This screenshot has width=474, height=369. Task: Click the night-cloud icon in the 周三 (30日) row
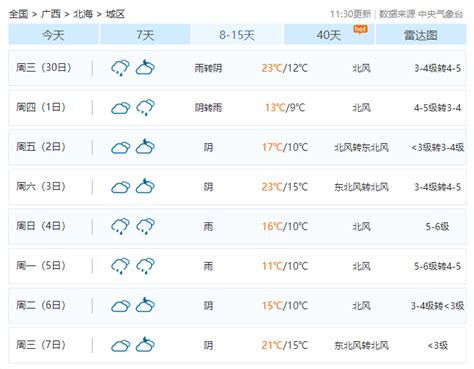pos(145,67)
